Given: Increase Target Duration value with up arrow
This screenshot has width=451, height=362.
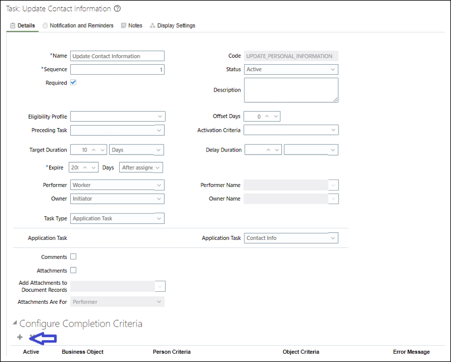Looking at the screenshot, I should coord(94,150).
